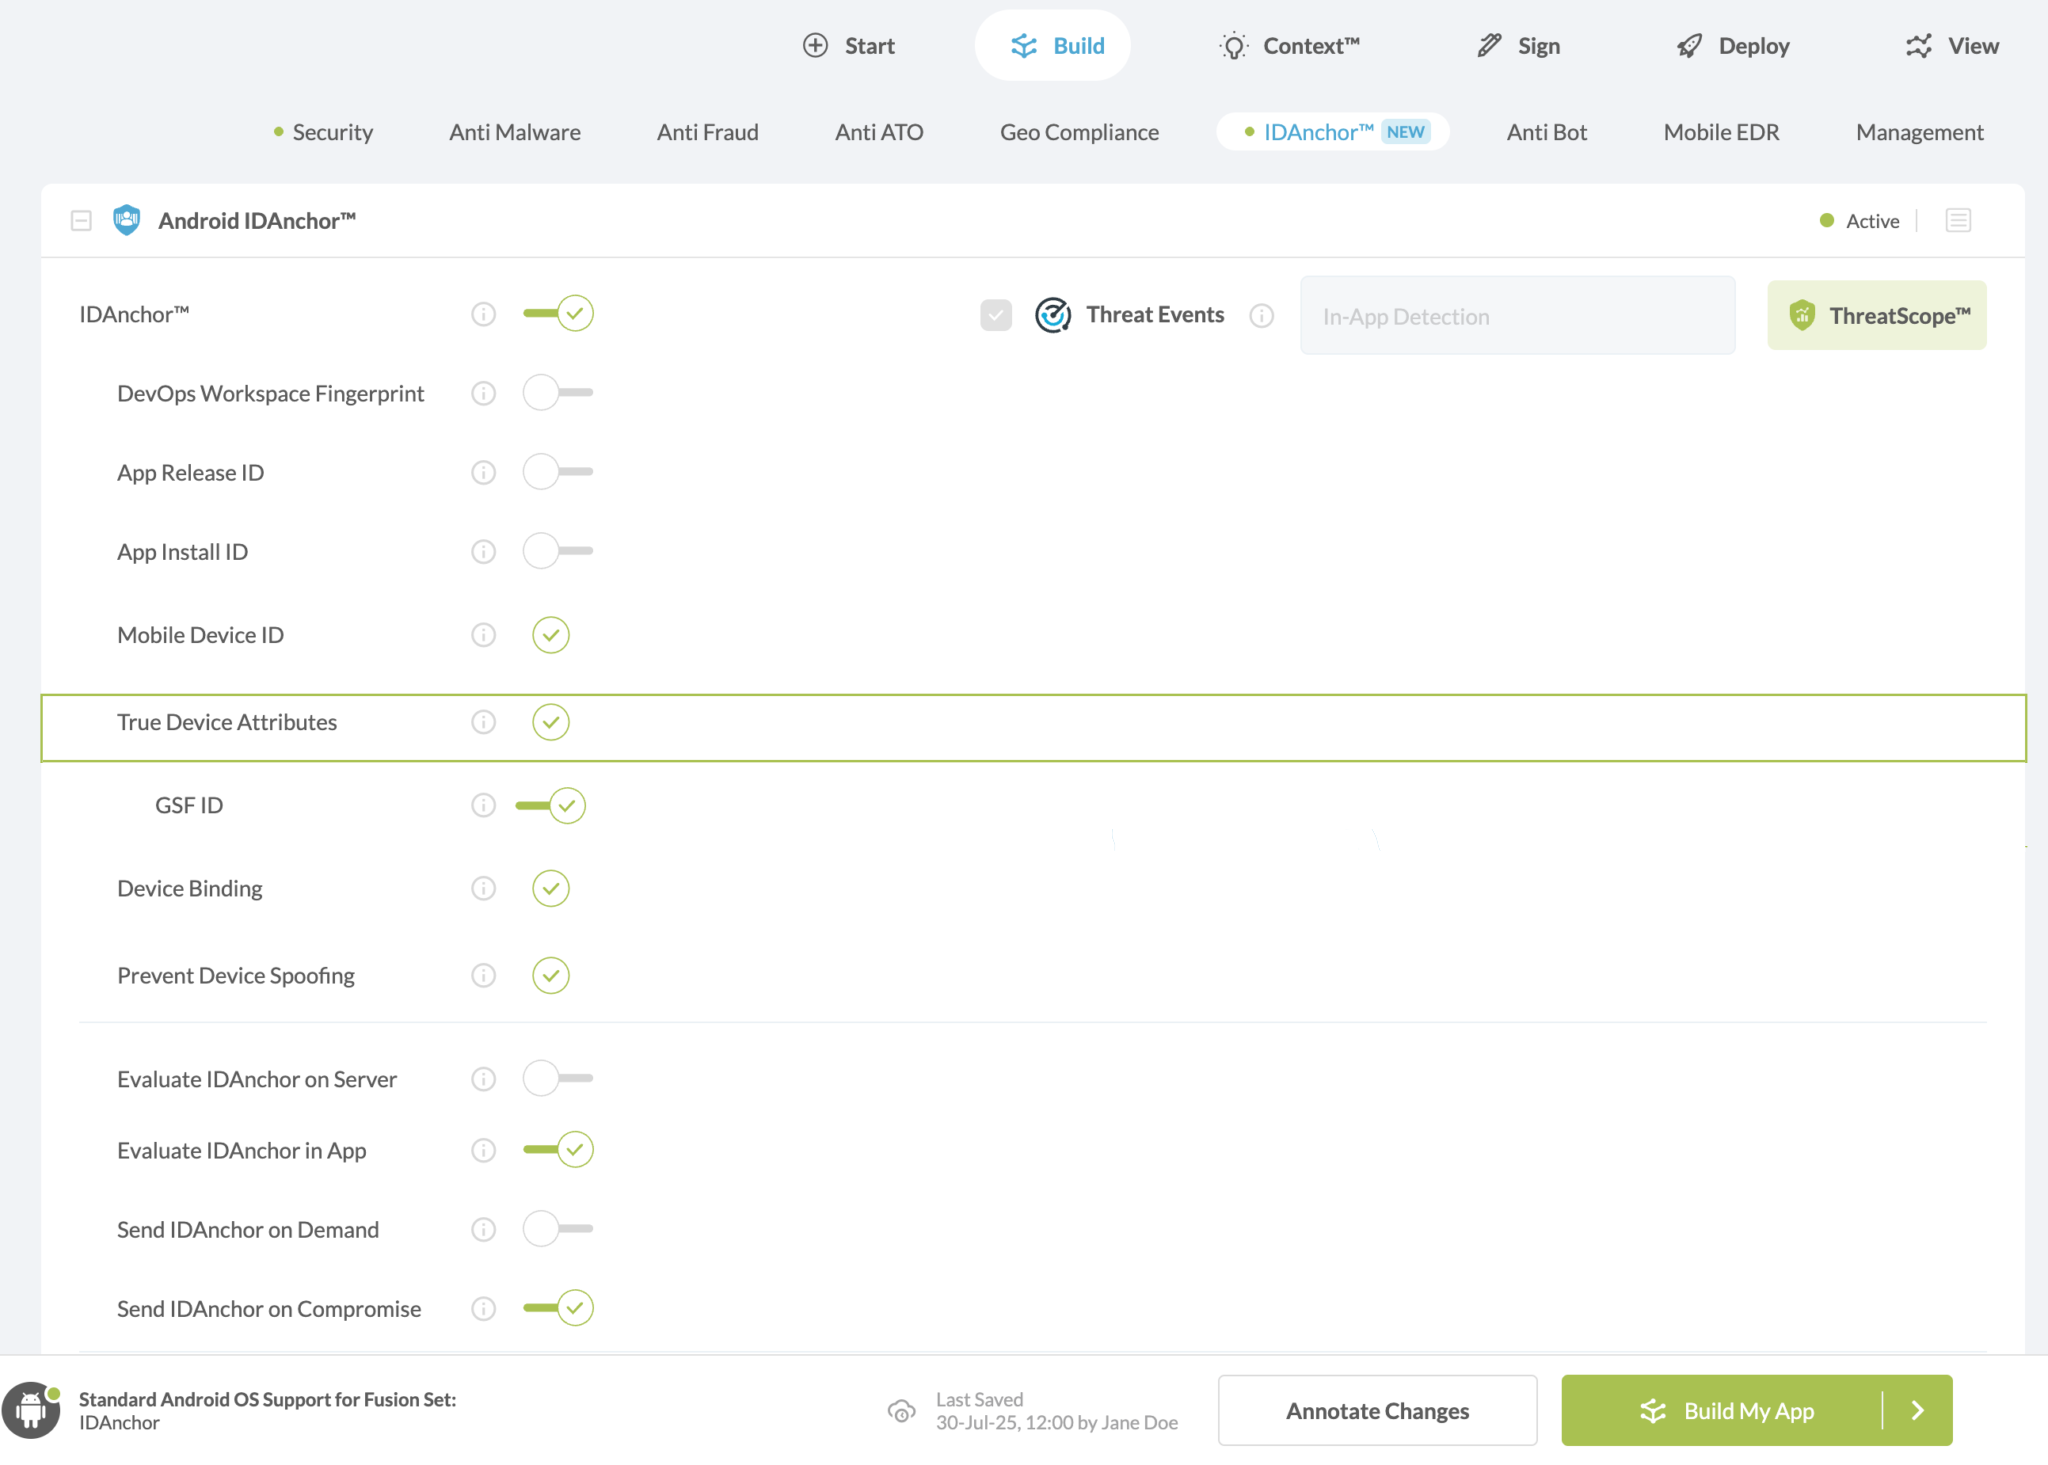2048x1465 pixels.
Task: Open the Start section via its plus icon
Action: tap(815, 45)
